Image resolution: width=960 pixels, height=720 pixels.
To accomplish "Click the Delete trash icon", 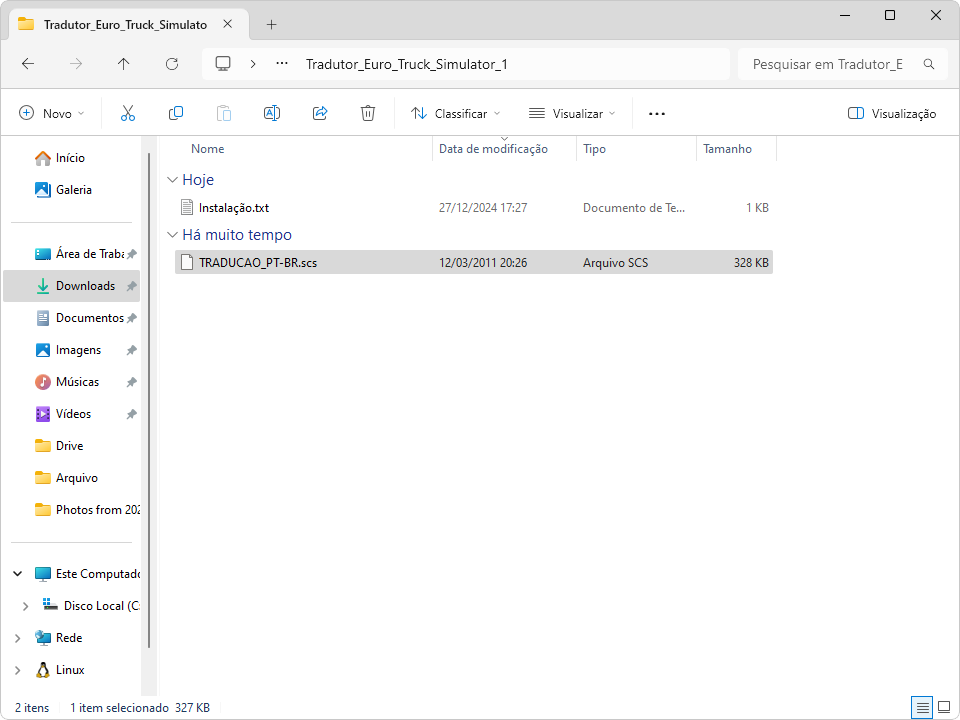I will click(x=368, y=113).
